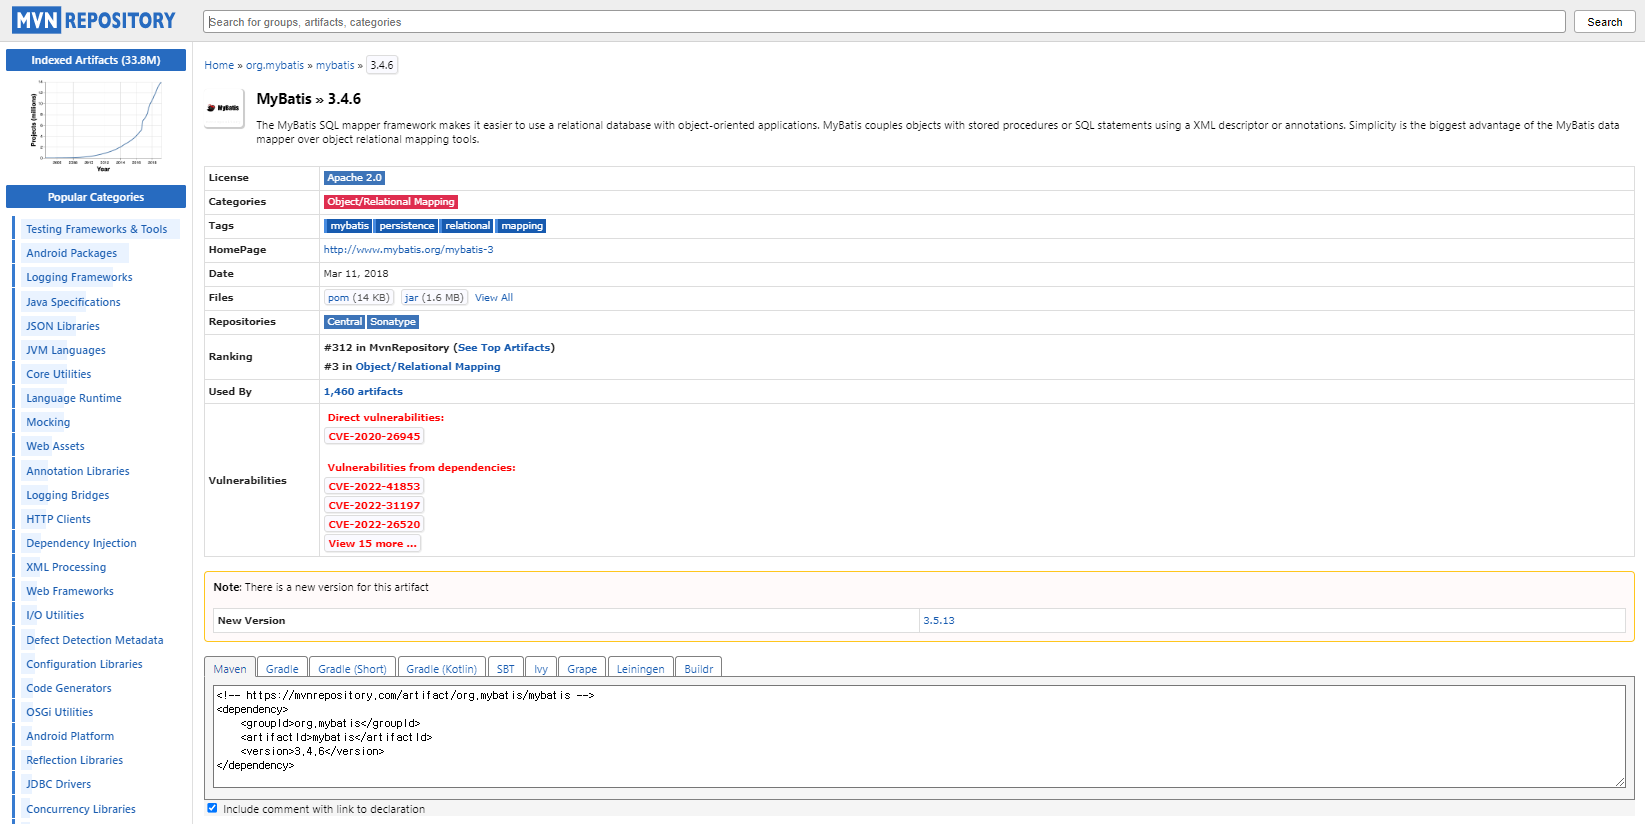The image size is (1645, 824).
Task: Open the 1,460 artifacts link
Action: (x=363, y=392)
